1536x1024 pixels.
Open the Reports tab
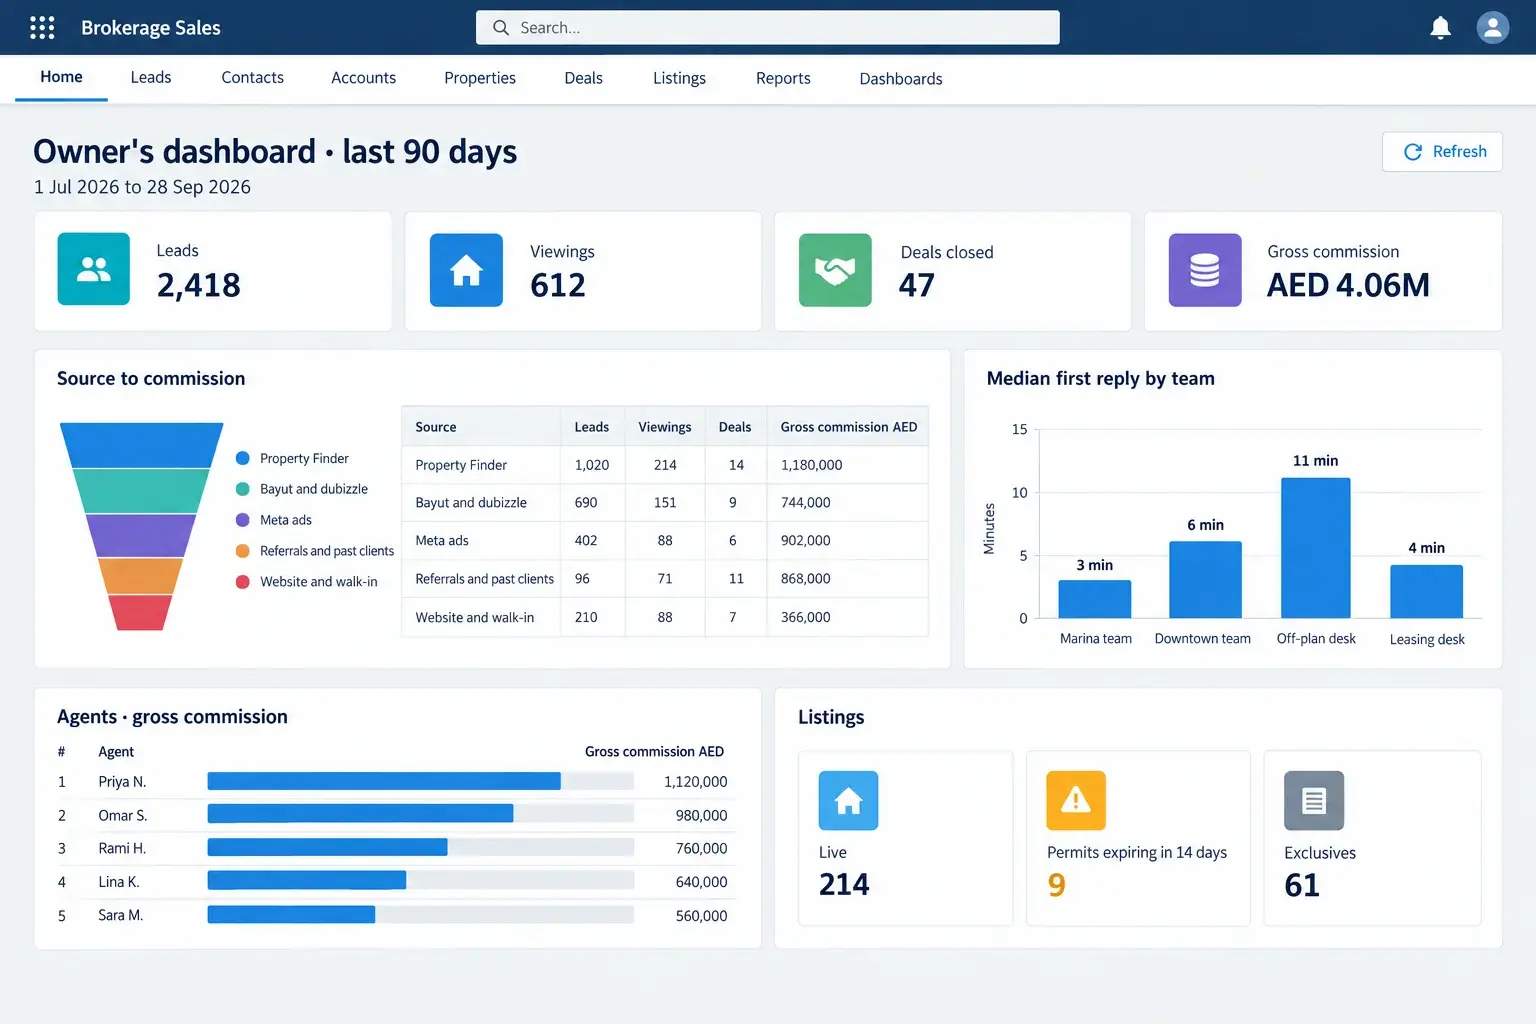point(783,78)
